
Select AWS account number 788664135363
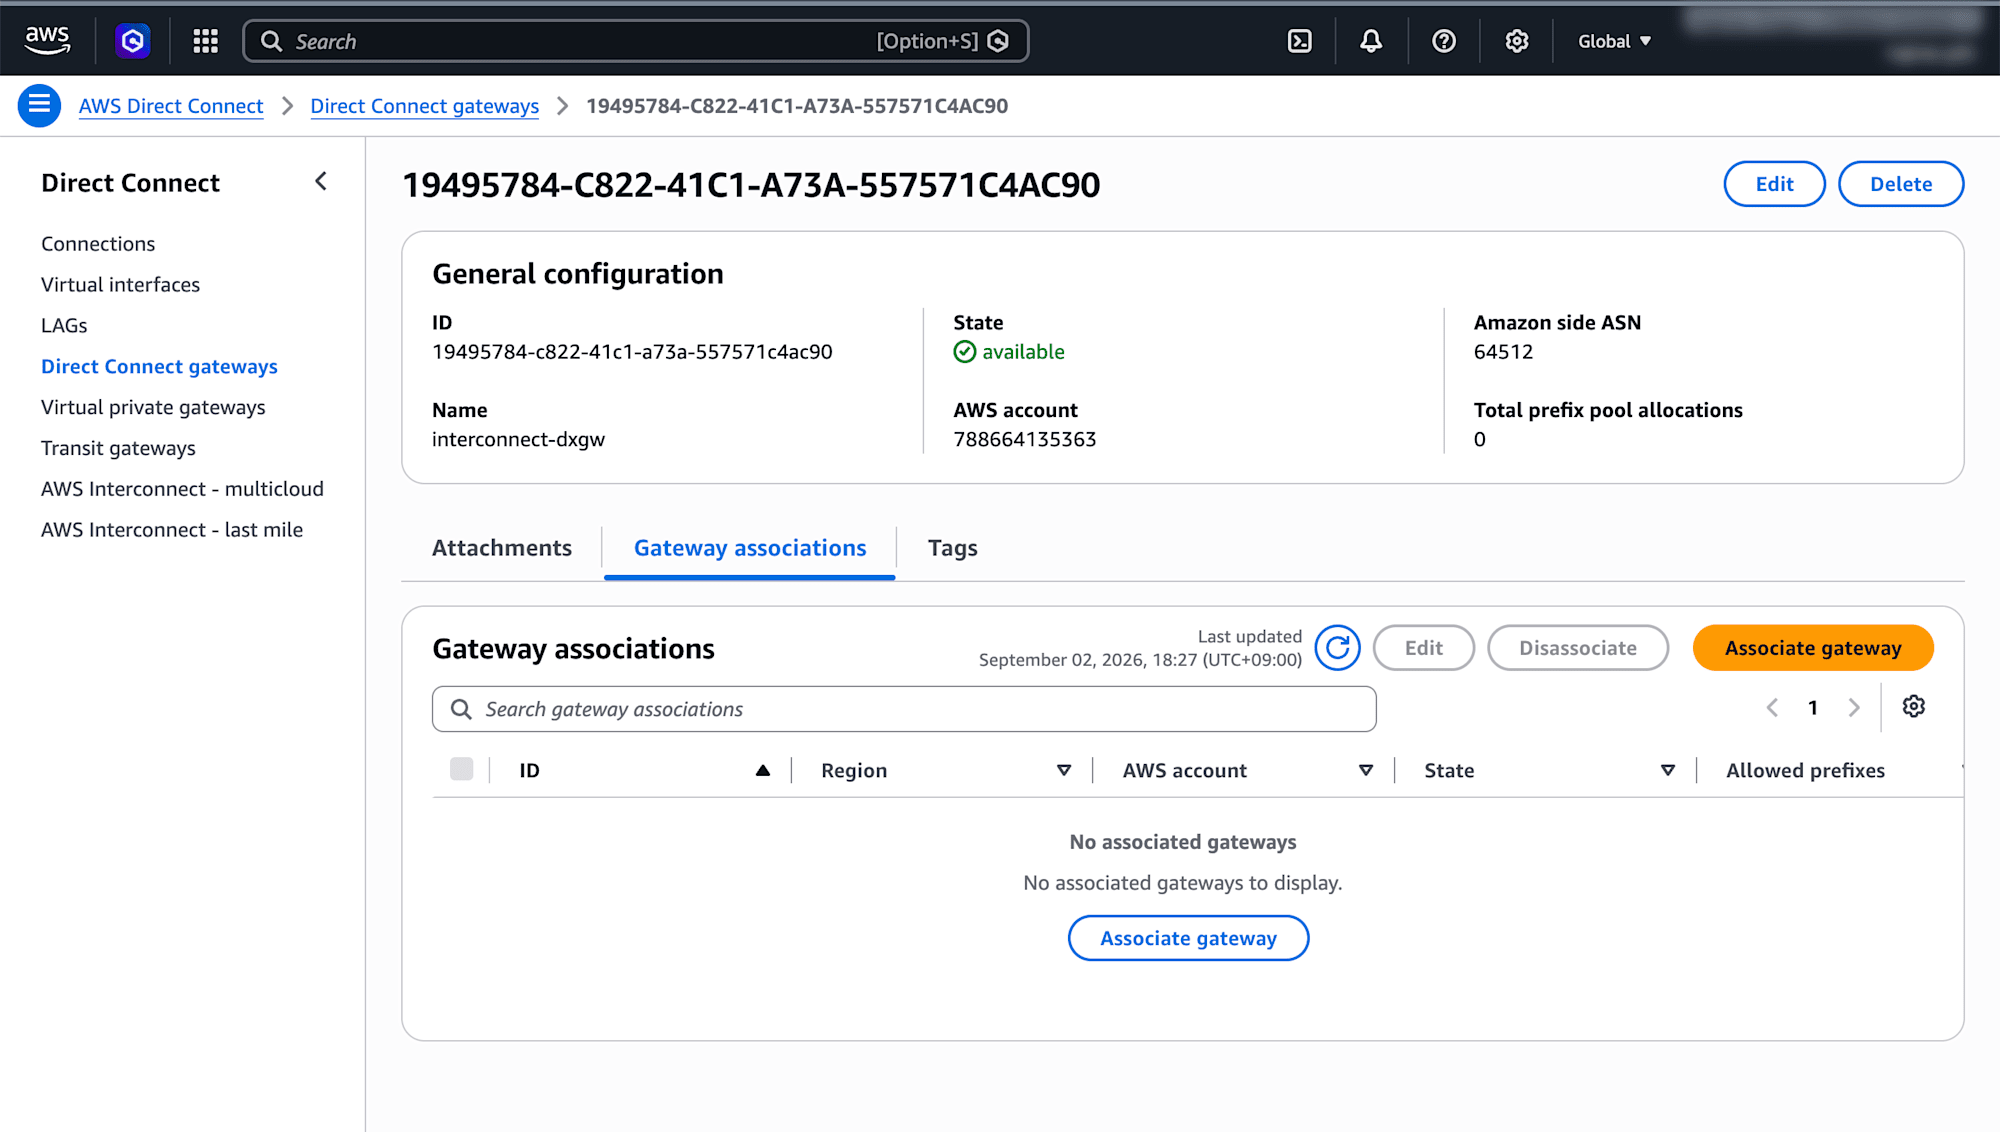pyautogui.click(x=1025, y=440)
